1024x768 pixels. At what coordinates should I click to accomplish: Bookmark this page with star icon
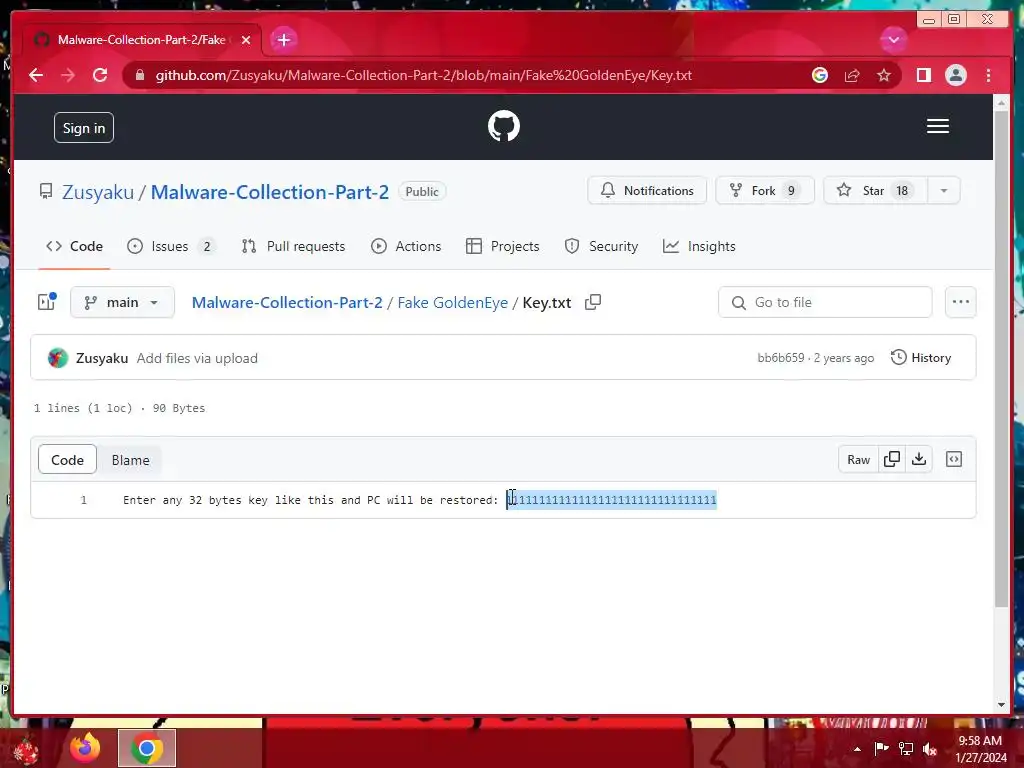[884, 75]
